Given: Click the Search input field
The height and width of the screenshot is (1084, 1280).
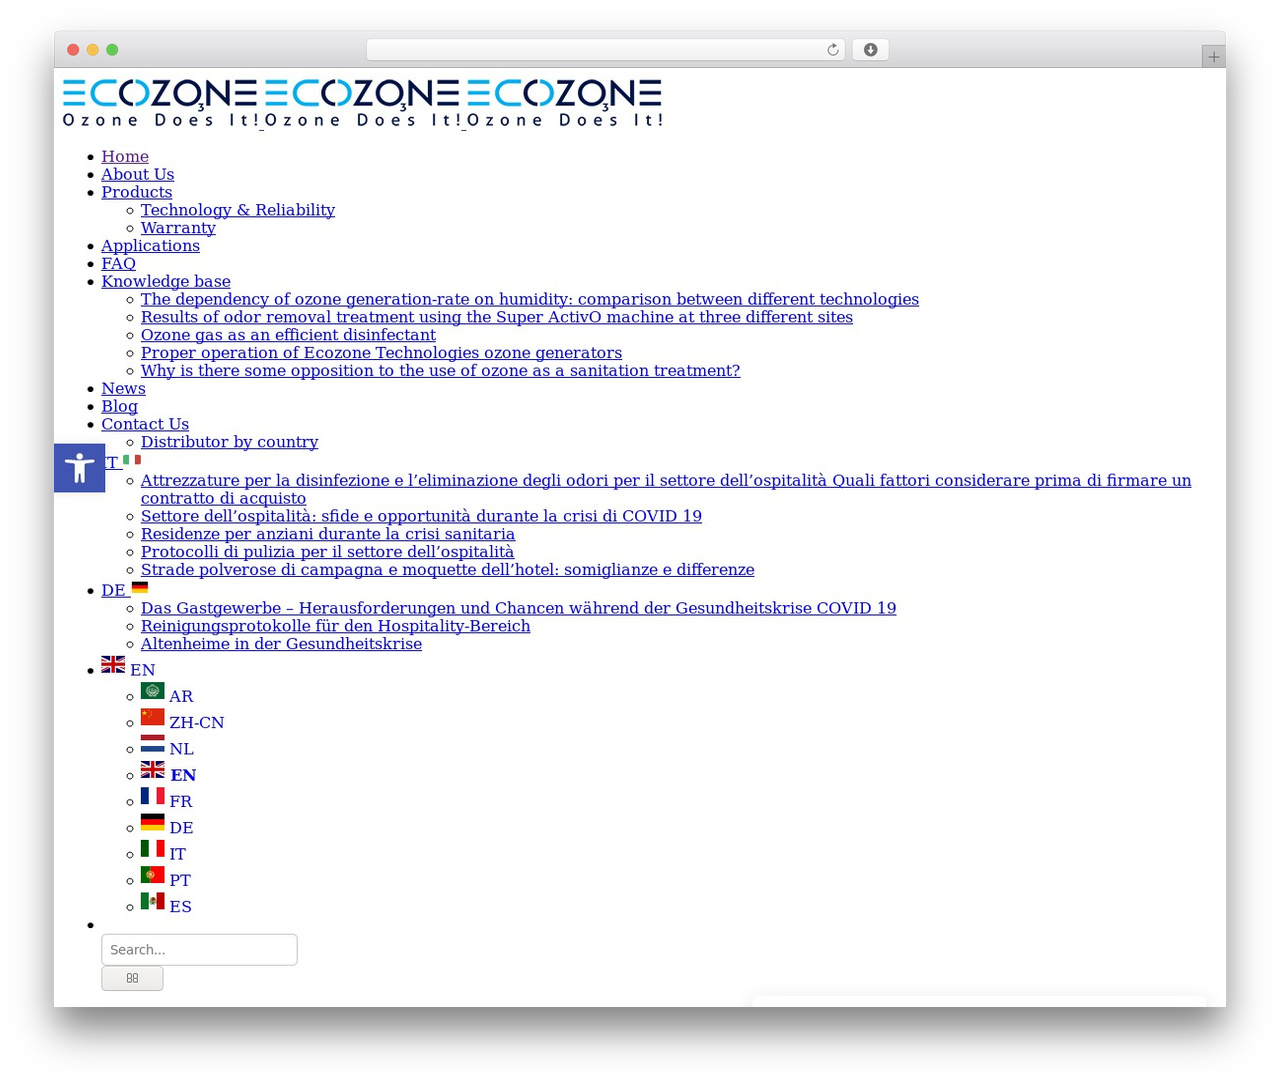Looking at the screenshot, I should (x=199, y=949).
